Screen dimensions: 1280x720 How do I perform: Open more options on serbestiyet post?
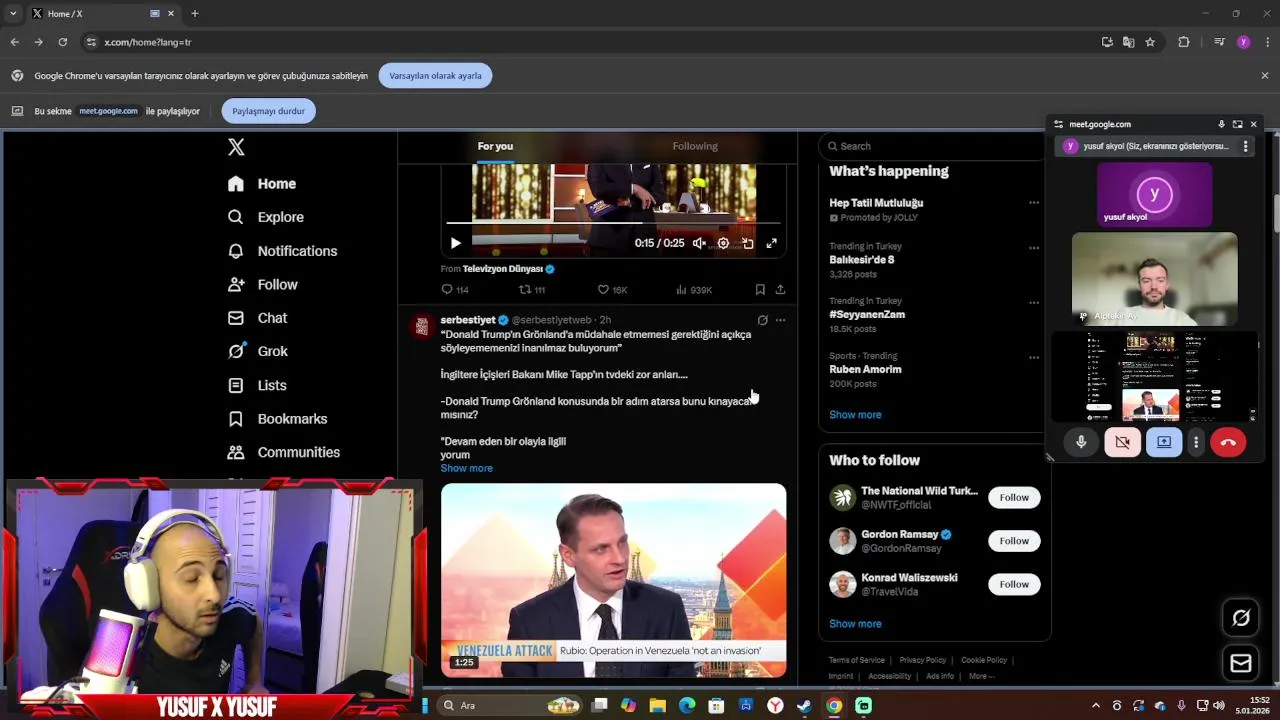pos(780,320)
